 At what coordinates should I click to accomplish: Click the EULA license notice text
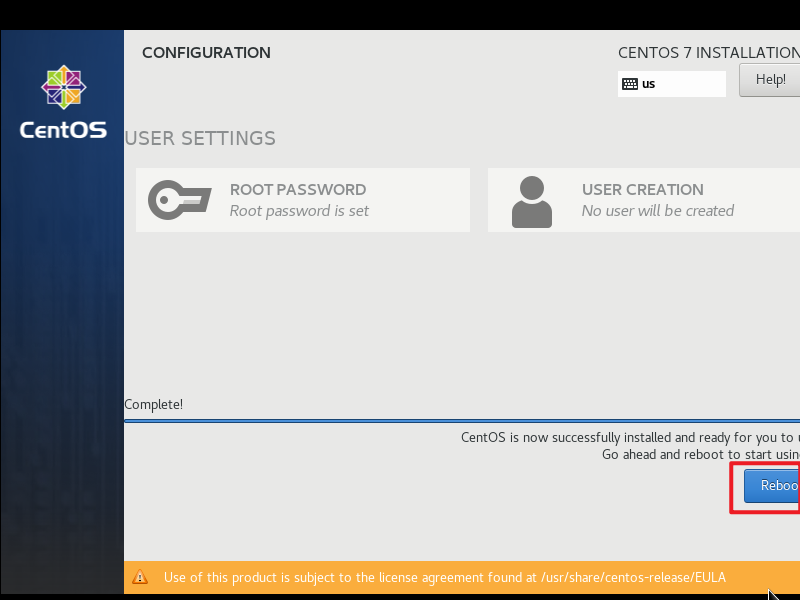pyautogui.click(x=444, y=577)
